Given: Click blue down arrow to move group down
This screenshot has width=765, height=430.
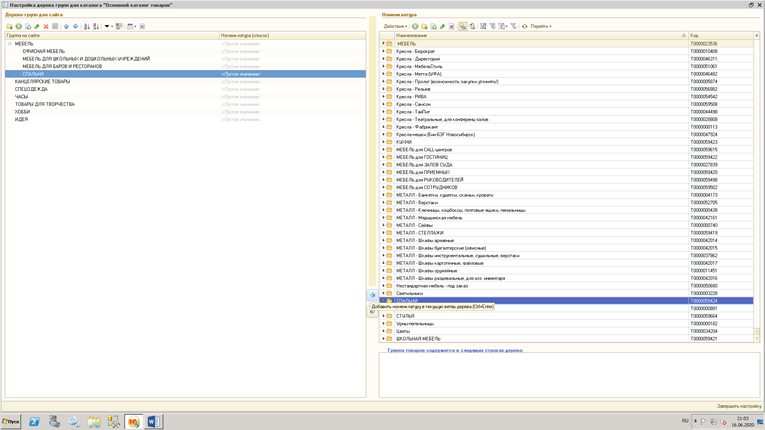Looking at the screenshot, I should pos(75,27).
